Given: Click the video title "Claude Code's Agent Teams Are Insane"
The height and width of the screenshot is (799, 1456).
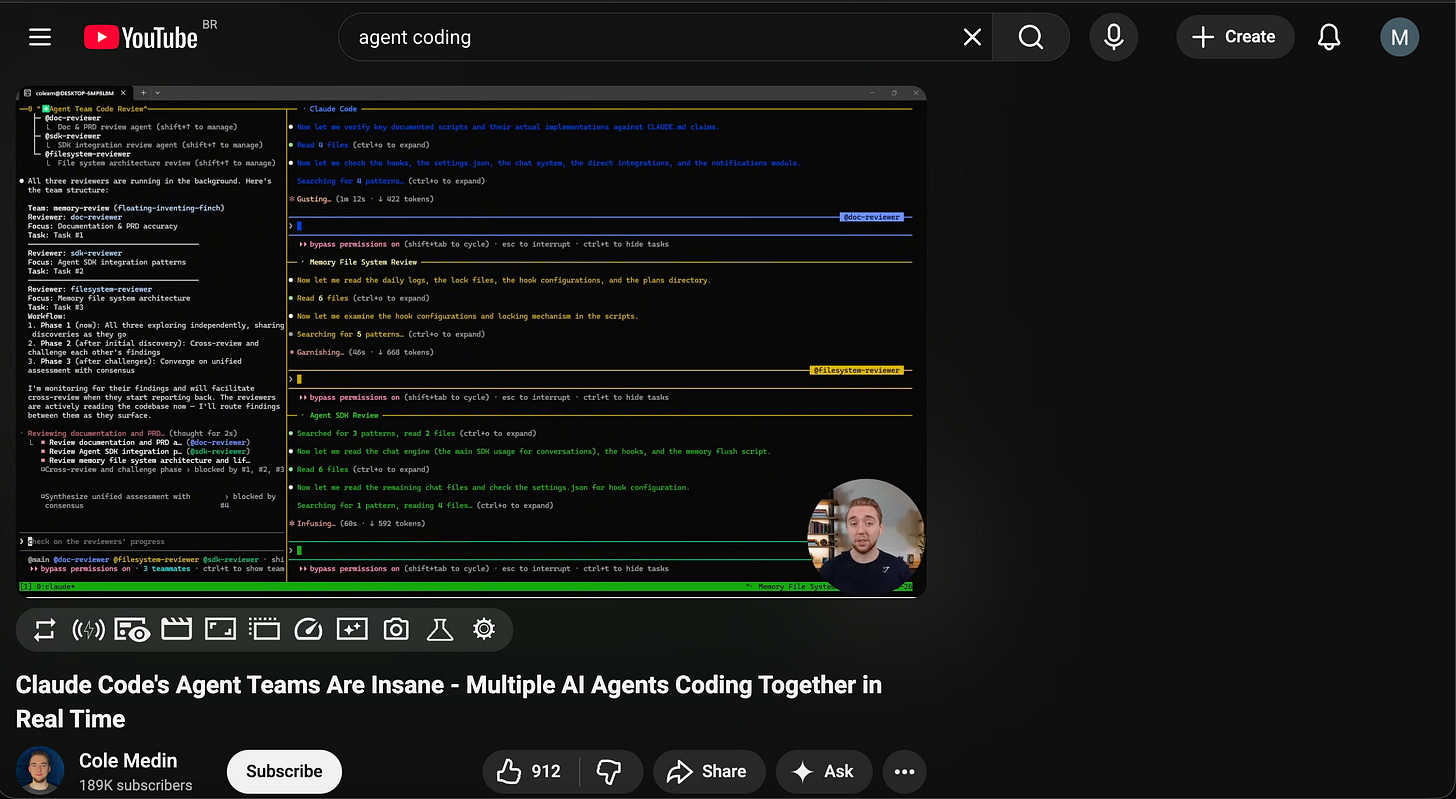Looking at the screenshot, I should [449, 702].
